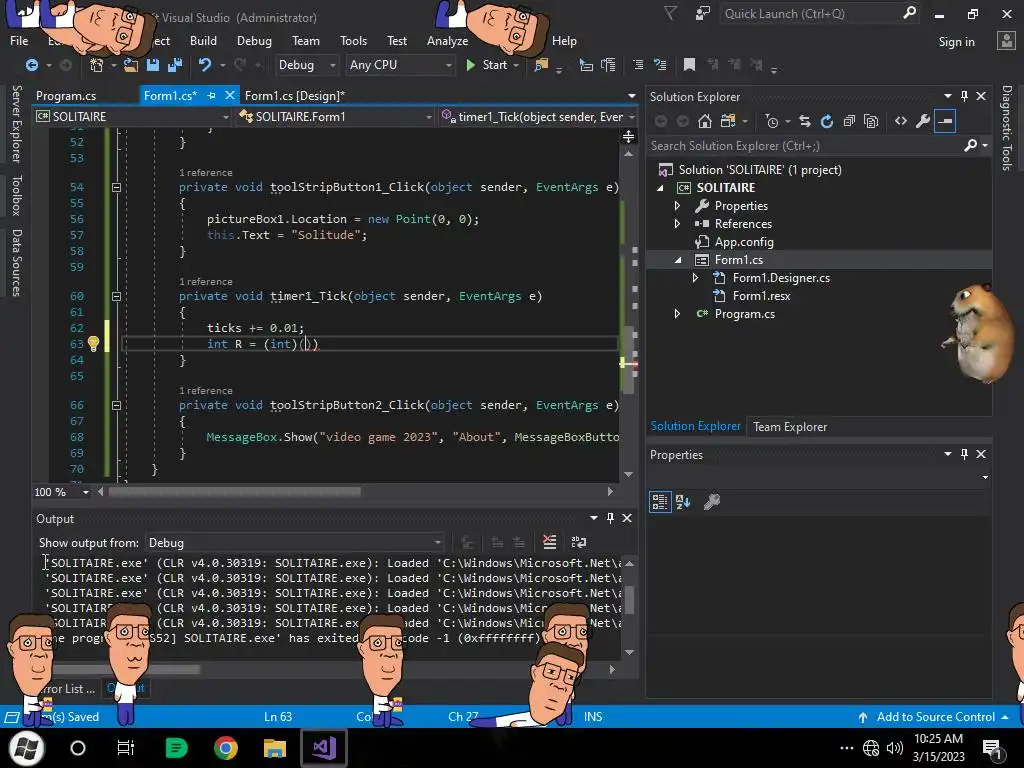Click the decrease indent toolbar icon
This screenshot has height=768, width=1024.
coord(638,65)
